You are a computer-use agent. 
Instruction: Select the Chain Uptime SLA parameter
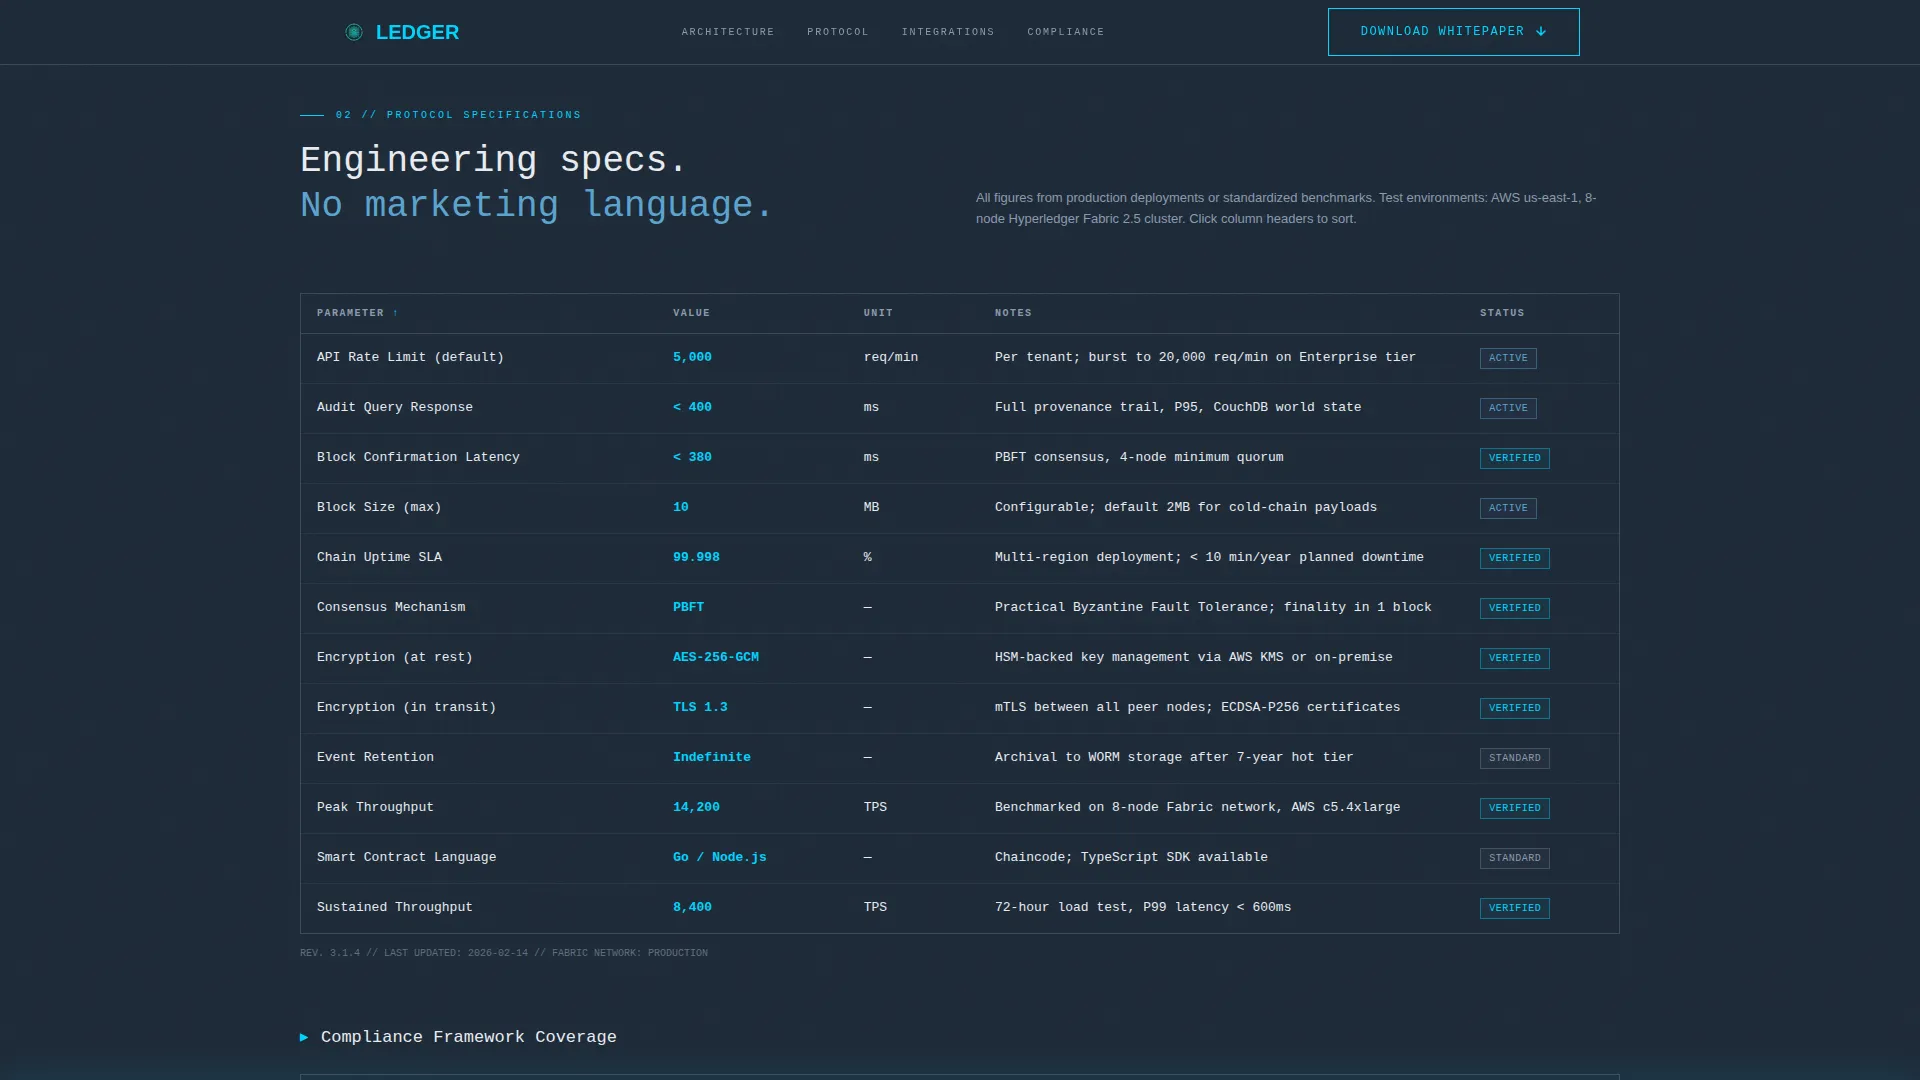tap(379, 557)
